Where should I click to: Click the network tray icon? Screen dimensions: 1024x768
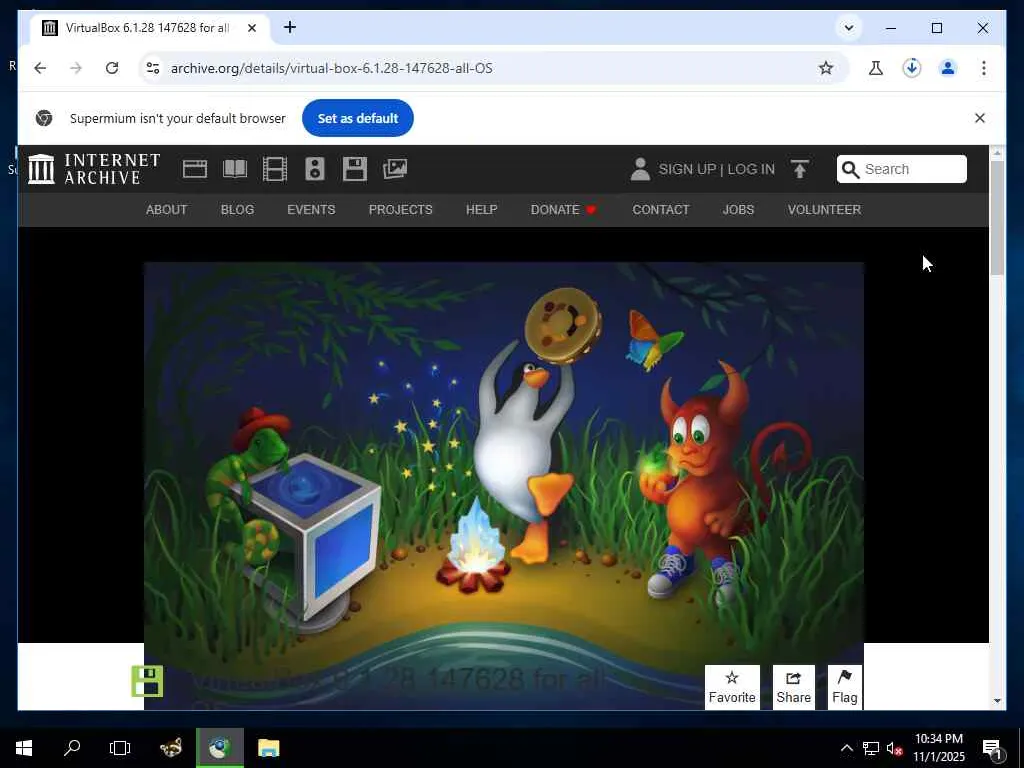pos(871,748)
